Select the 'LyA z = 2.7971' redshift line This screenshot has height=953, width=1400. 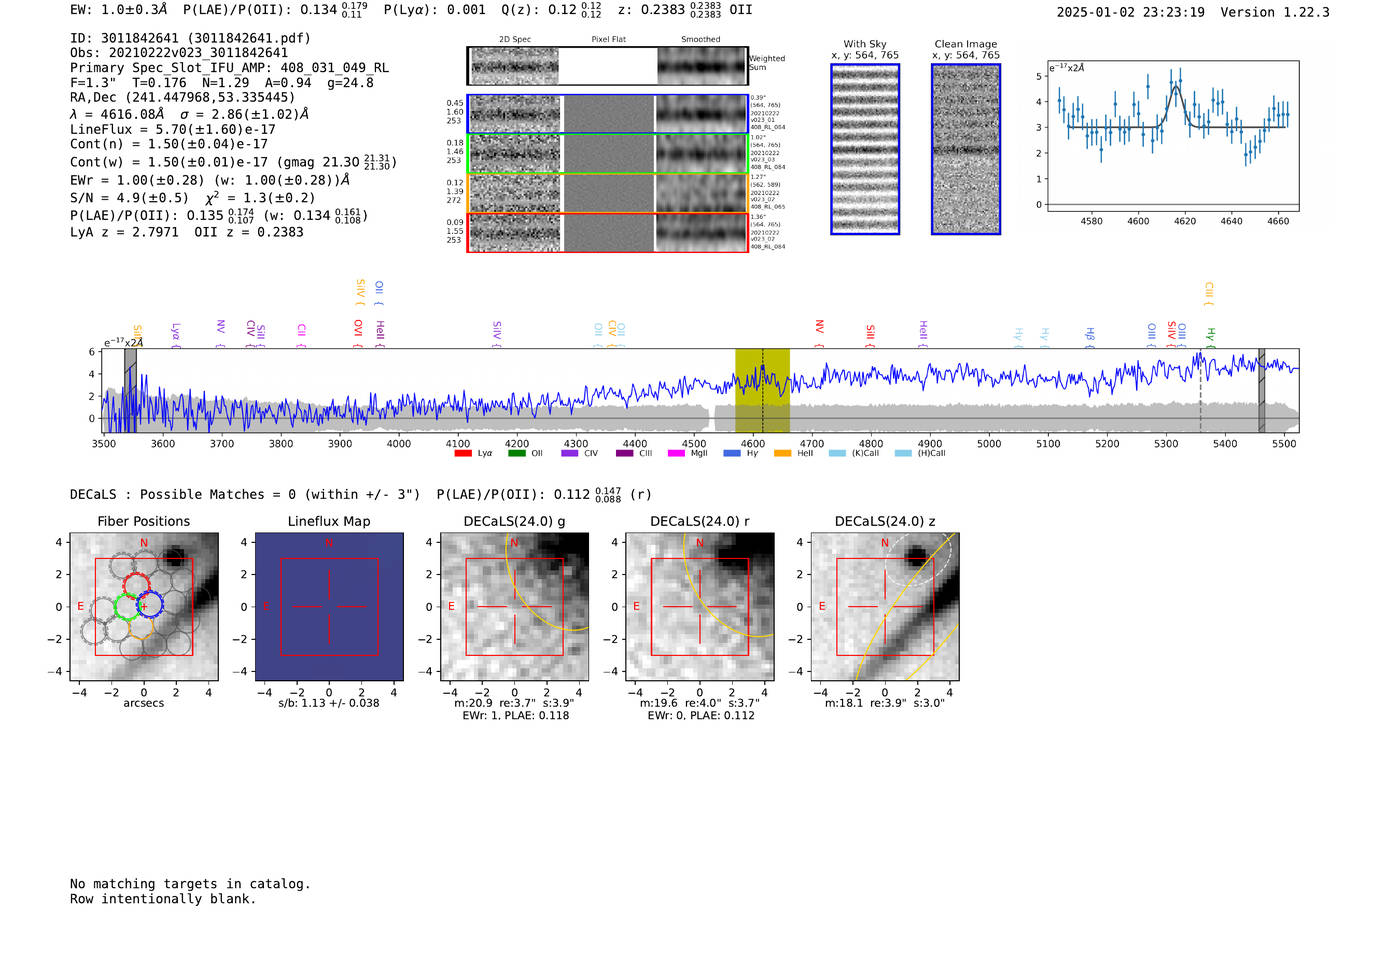tap(124, 232)
